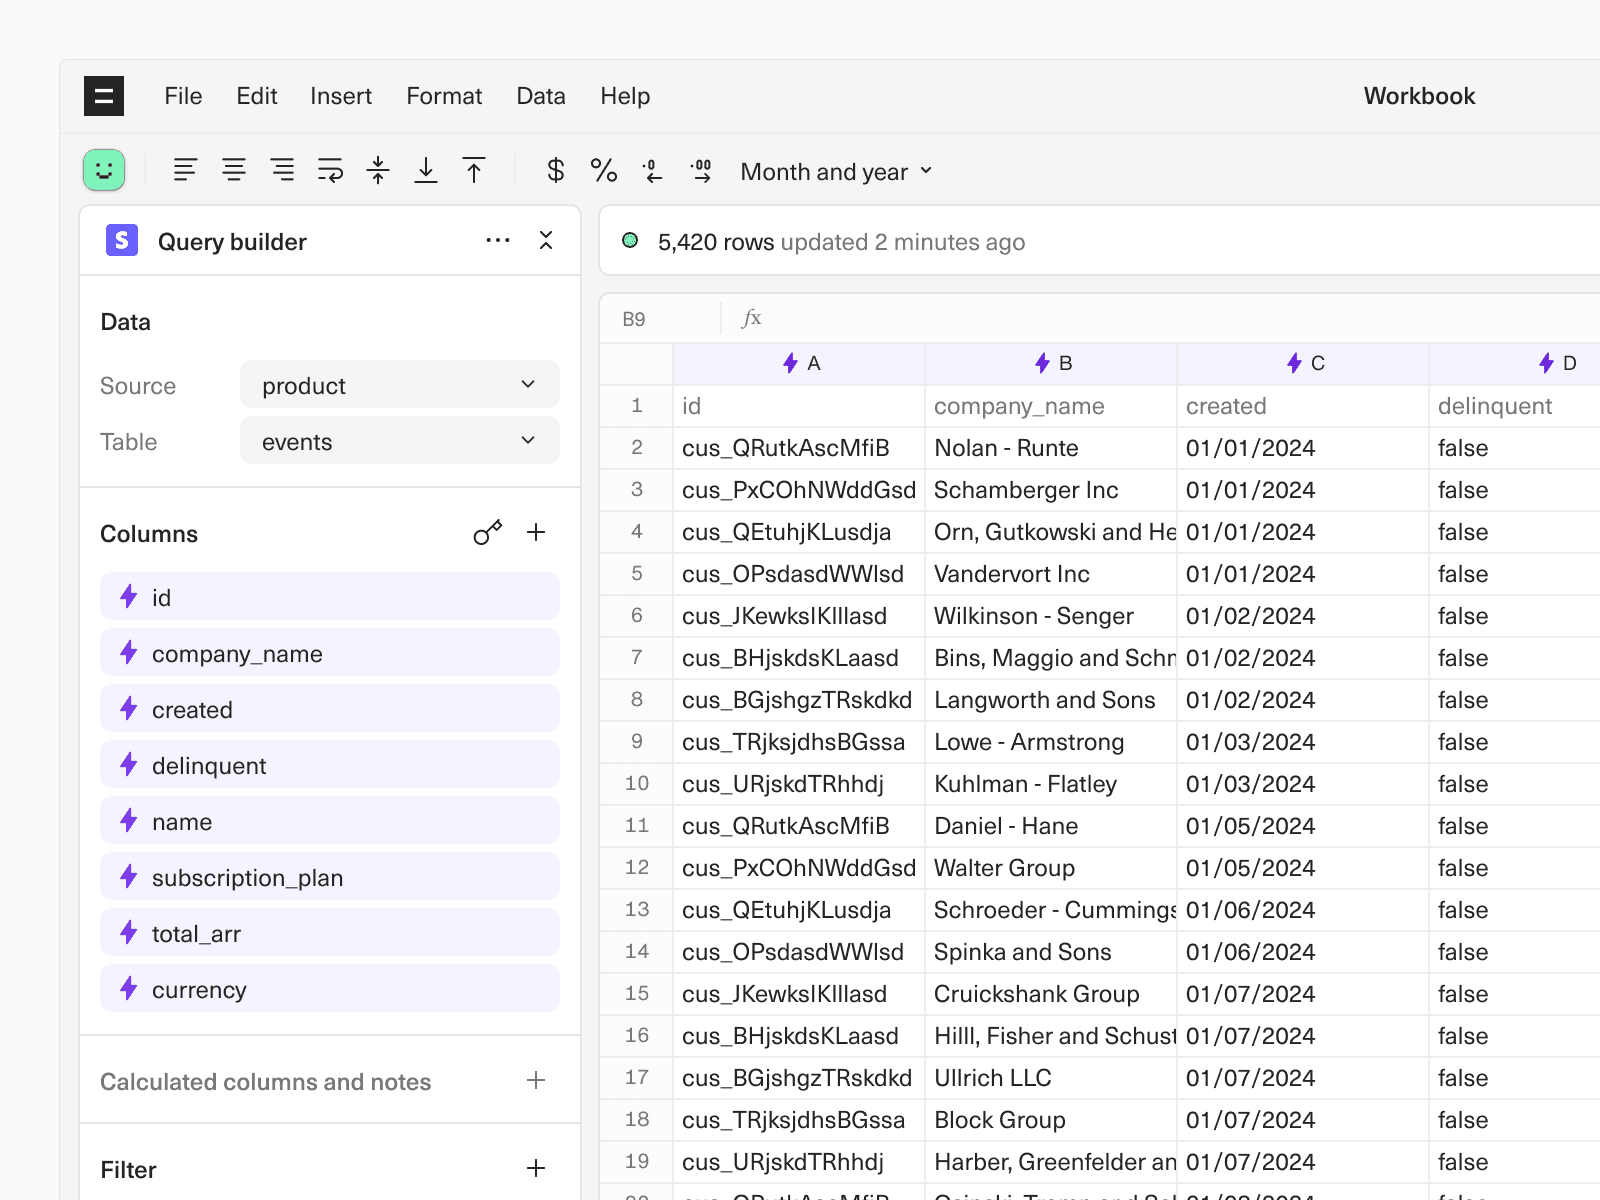The width and height of the screenshot is (1600, 1200).
Task: Click the fx formula icon
Action: (752, 318)
